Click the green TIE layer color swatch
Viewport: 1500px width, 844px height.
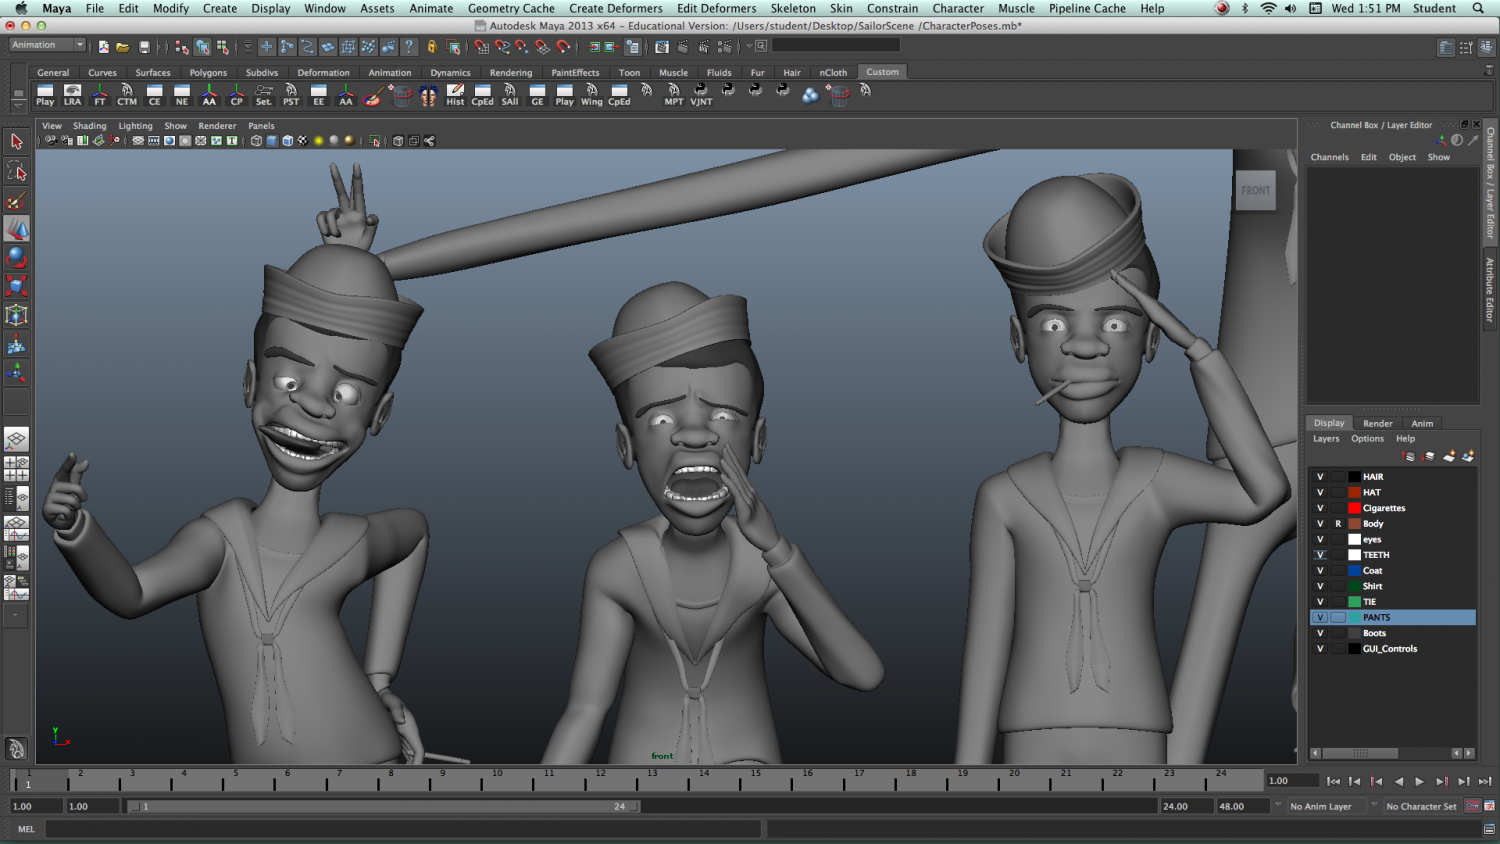pos(1354,602)
